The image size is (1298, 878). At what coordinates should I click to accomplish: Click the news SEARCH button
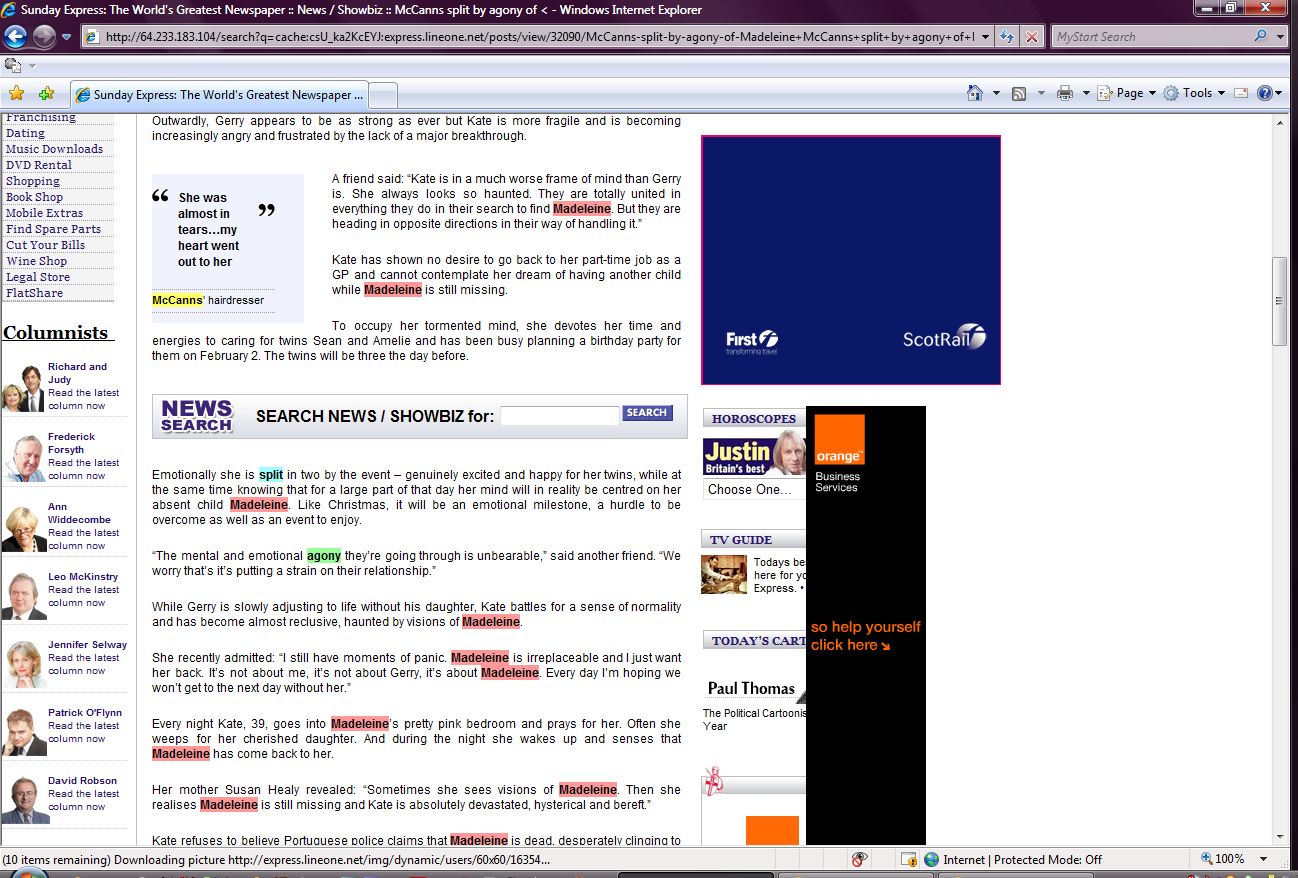click(x=647, y=413)
